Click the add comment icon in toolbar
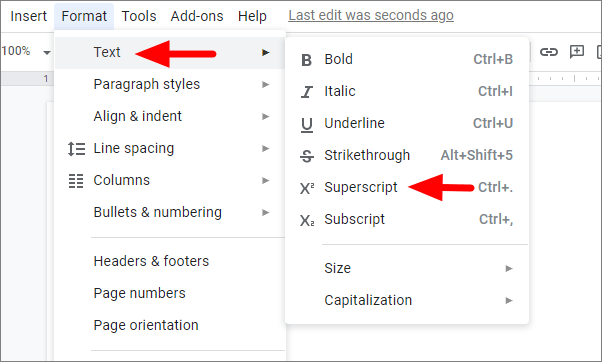This screenshot has width=602, height=362. click(577, 51)
